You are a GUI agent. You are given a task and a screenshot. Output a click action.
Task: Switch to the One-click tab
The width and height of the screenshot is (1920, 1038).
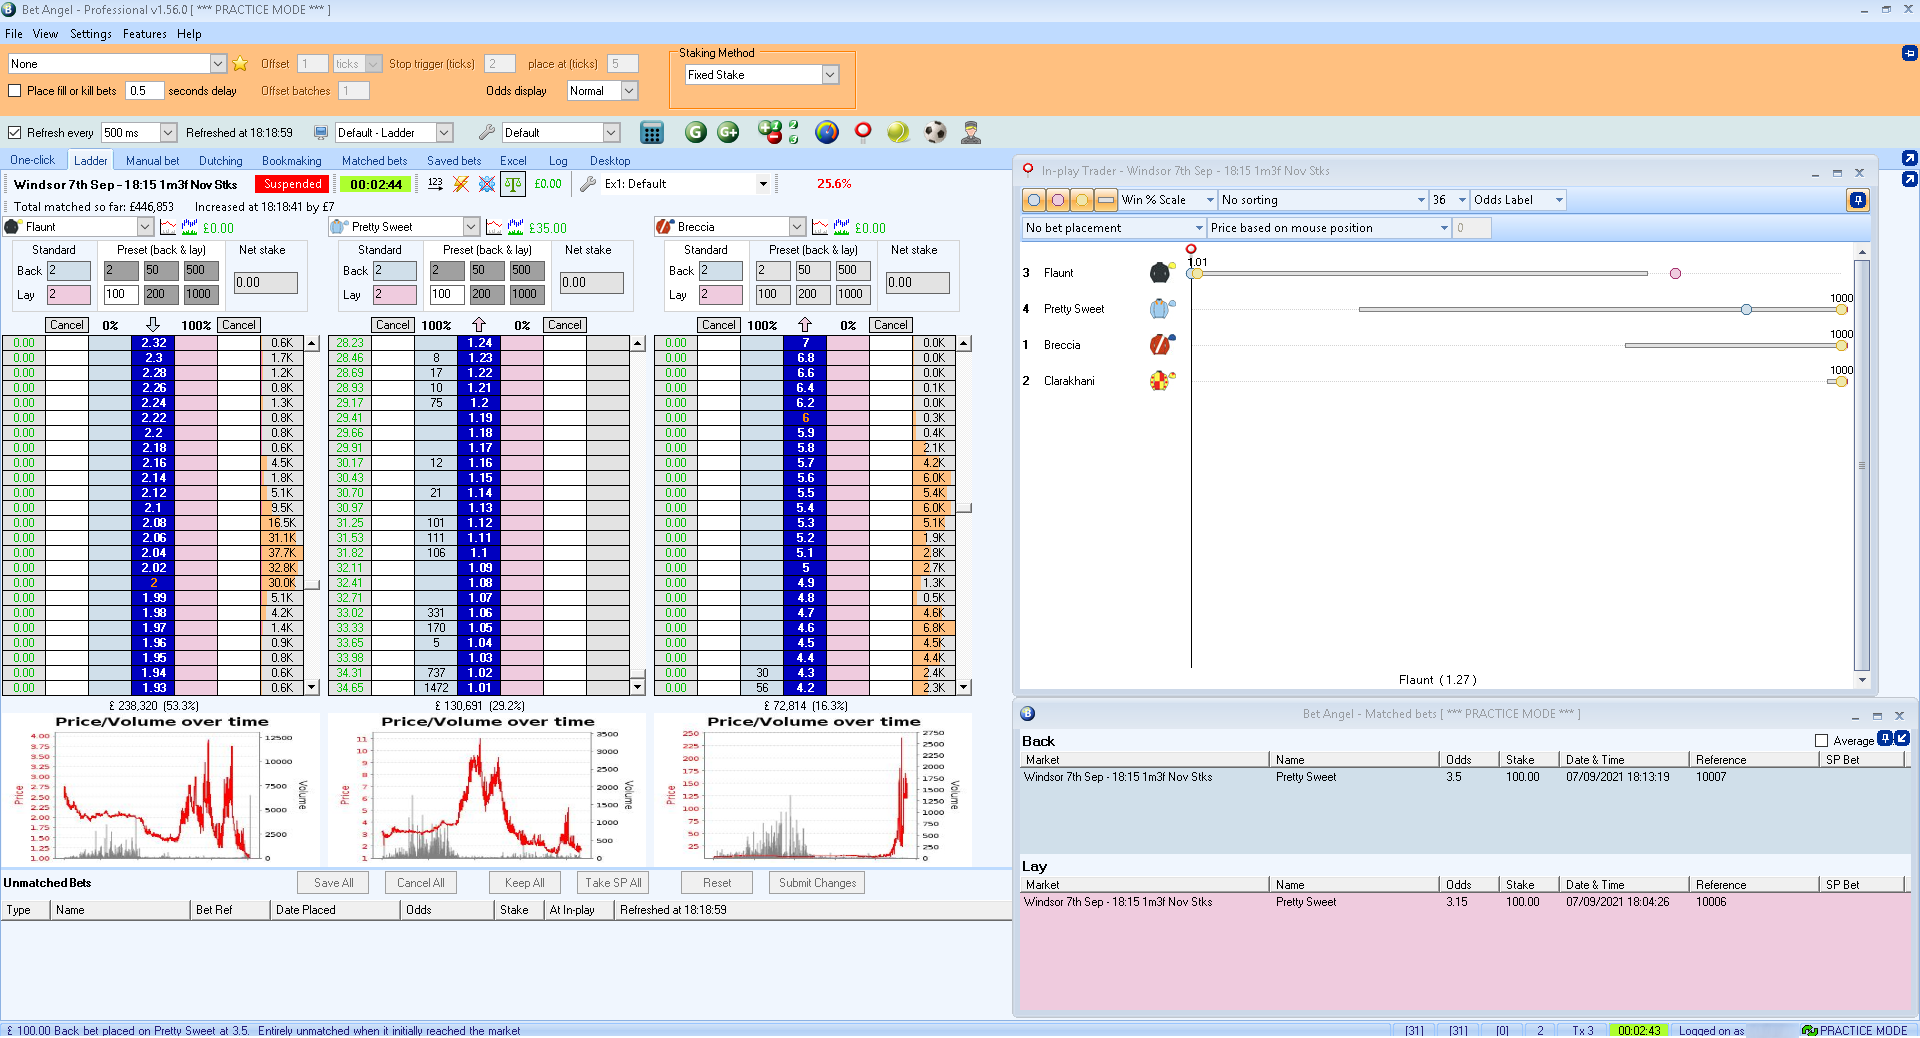tap(33, 160)
